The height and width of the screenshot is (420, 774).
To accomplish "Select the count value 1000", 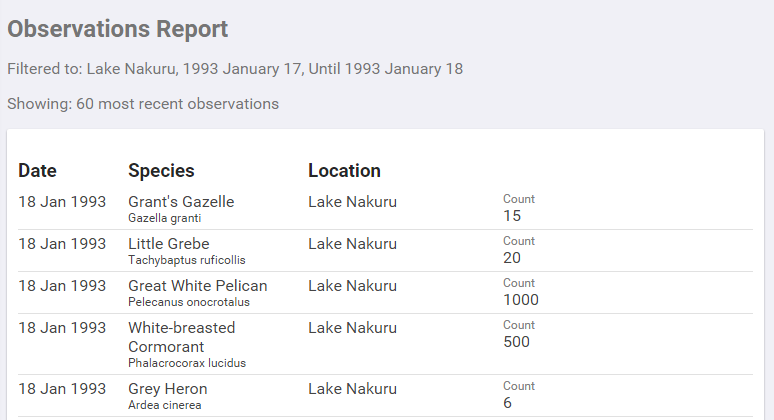I will [x=520, y=300].
